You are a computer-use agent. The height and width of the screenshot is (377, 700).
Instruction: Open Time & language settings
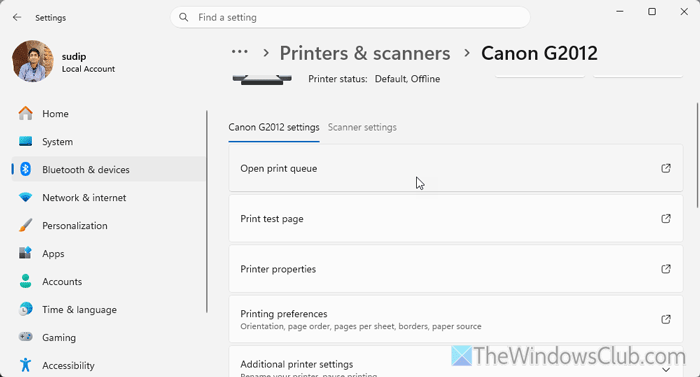tap(109, 309)
